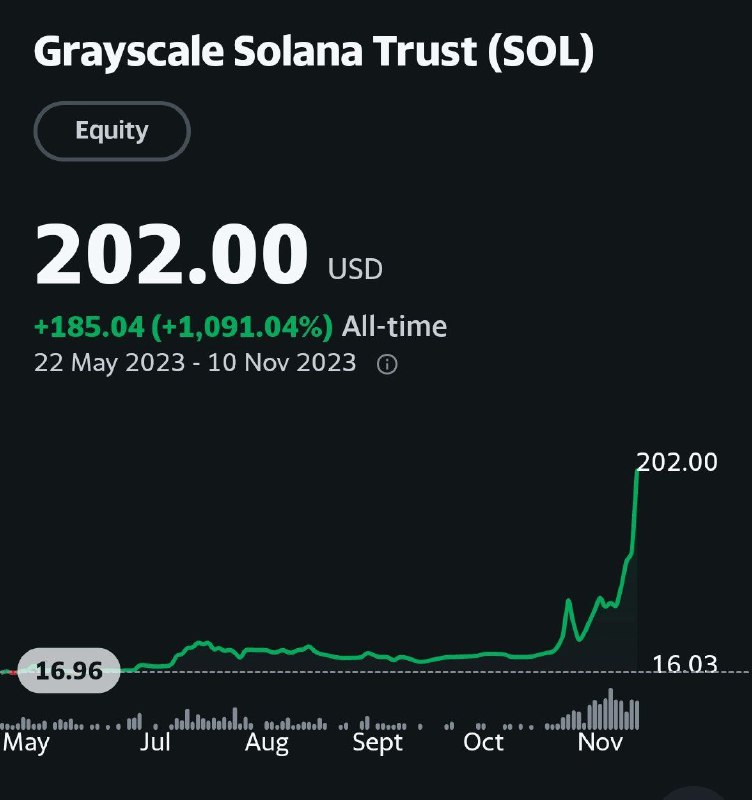Click the 16.03 baseline price label
The width and height of the screenshot is (752, 800).
685,664
